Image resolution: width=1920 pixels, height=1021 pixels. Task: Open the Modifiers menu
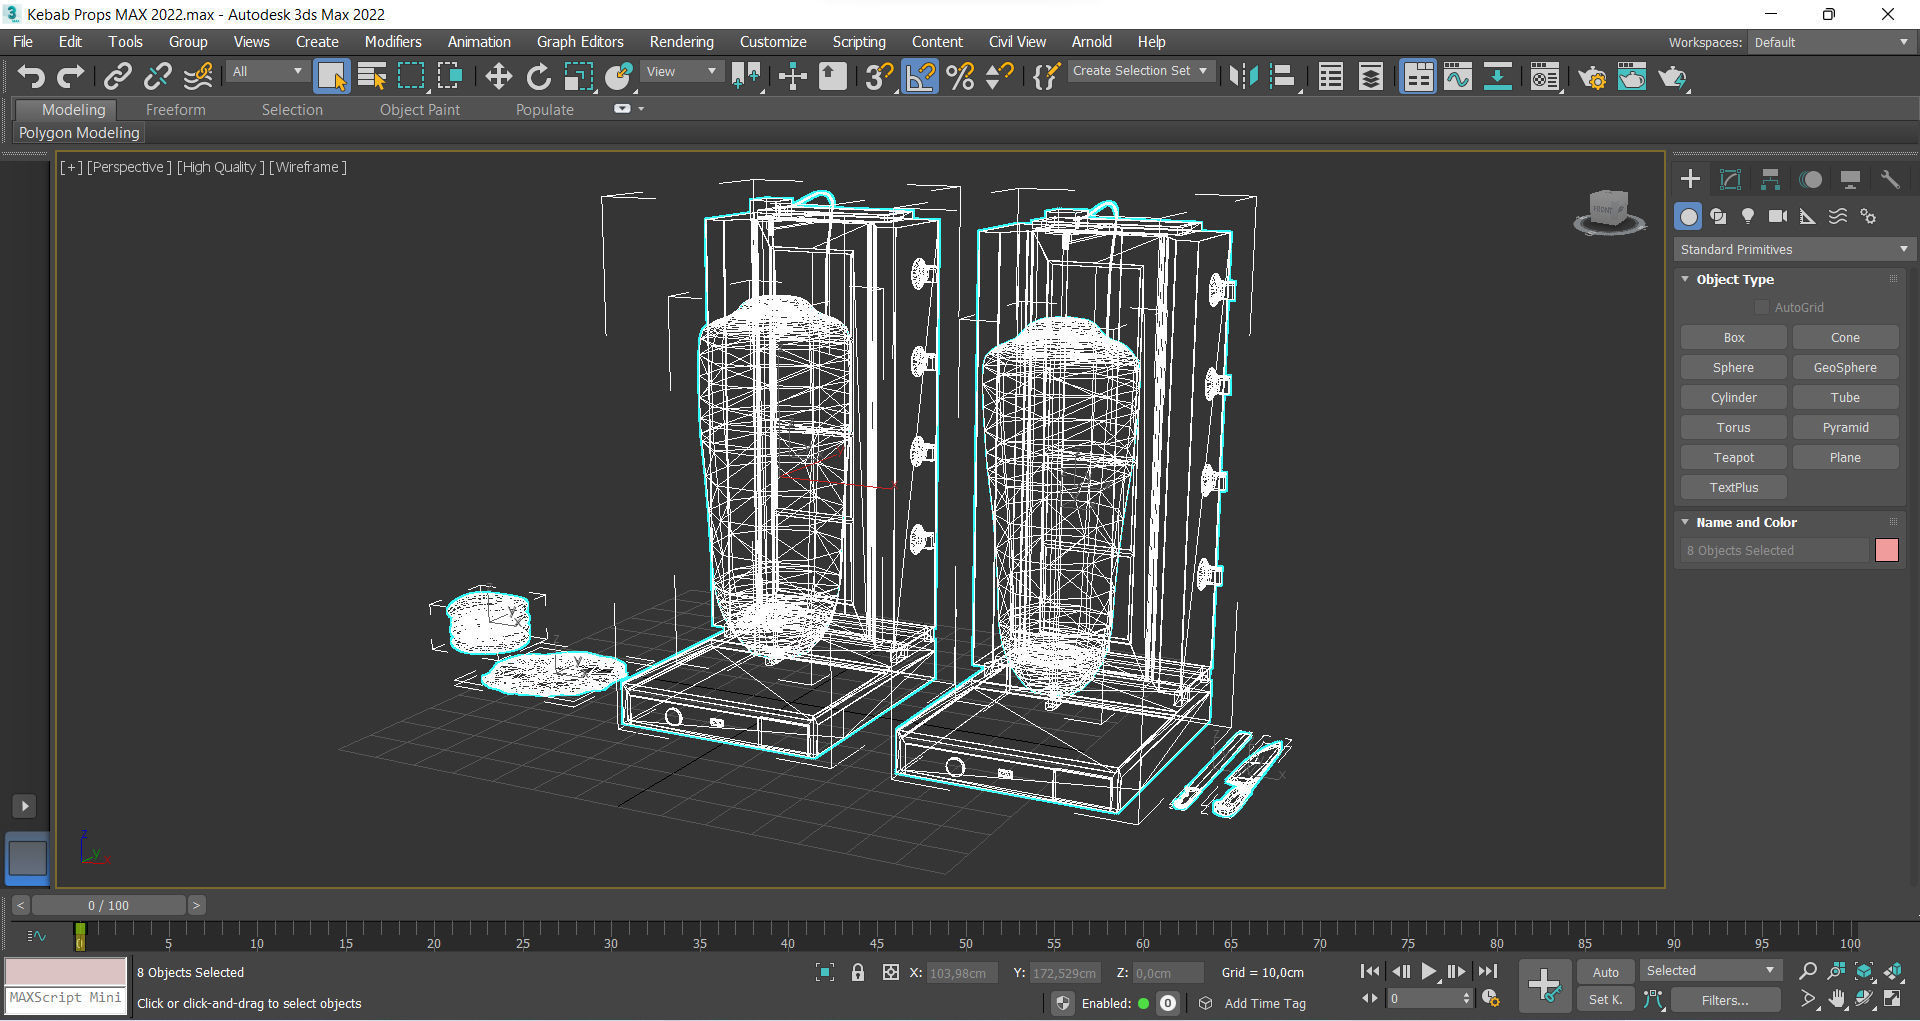point(392,42)
